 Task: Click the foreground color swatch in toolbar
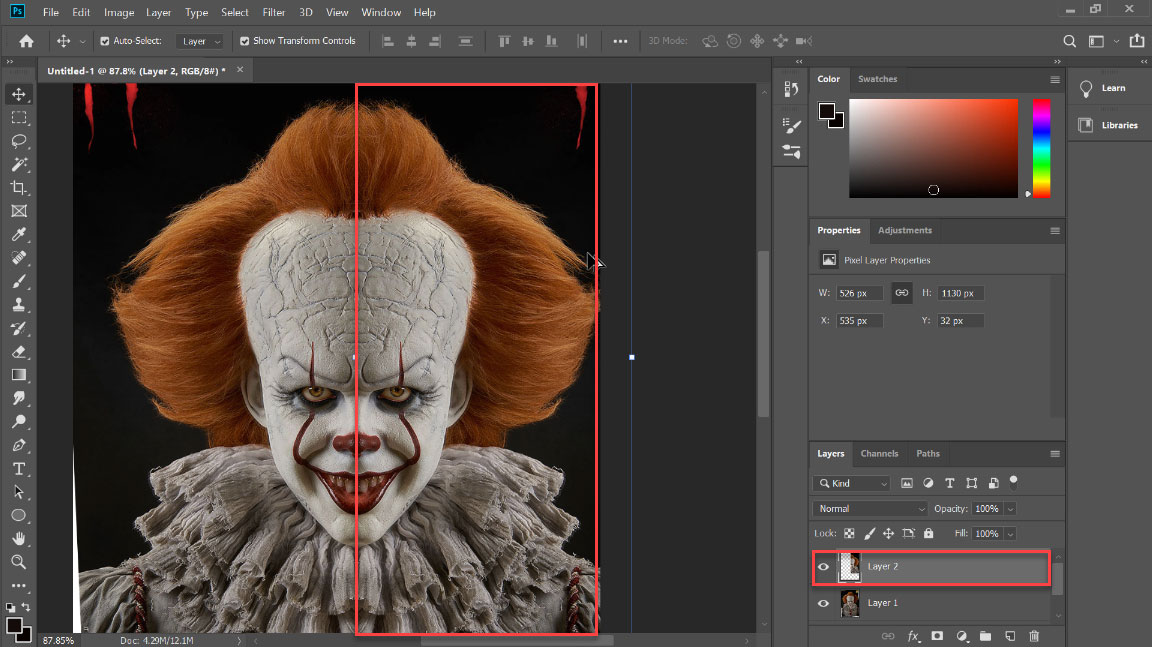coord(14,625)
